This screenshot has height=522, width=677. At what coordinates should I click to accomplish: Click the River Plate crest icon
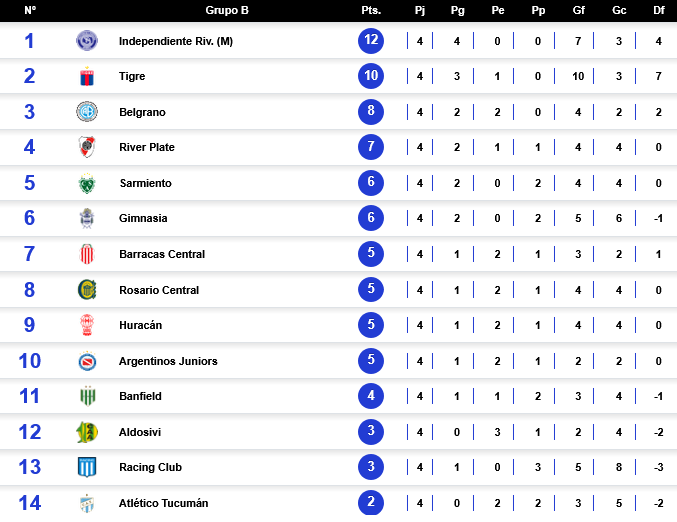[87, 148]
